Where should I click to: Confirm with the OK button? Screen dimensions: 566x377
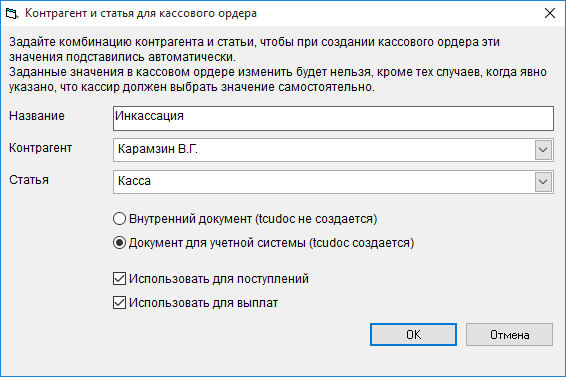click(x=413, y=335)
